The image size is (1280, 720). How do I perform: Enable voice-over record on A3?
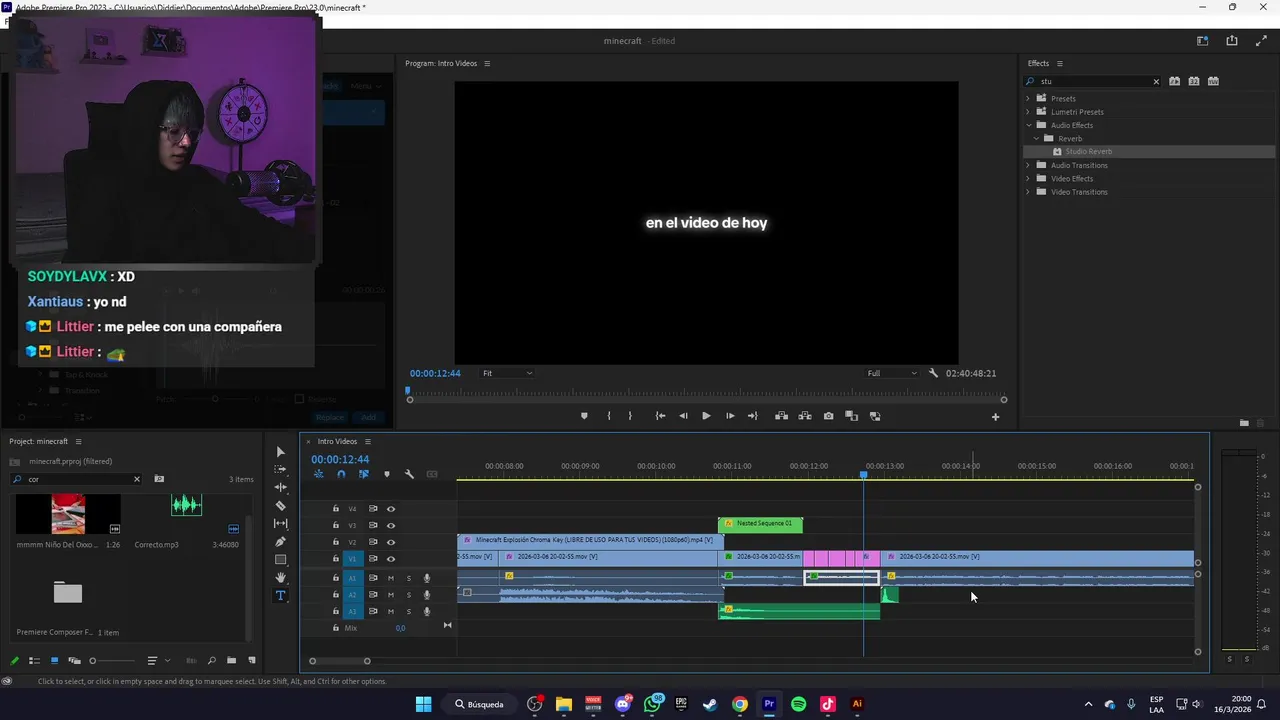click(426, 611)
